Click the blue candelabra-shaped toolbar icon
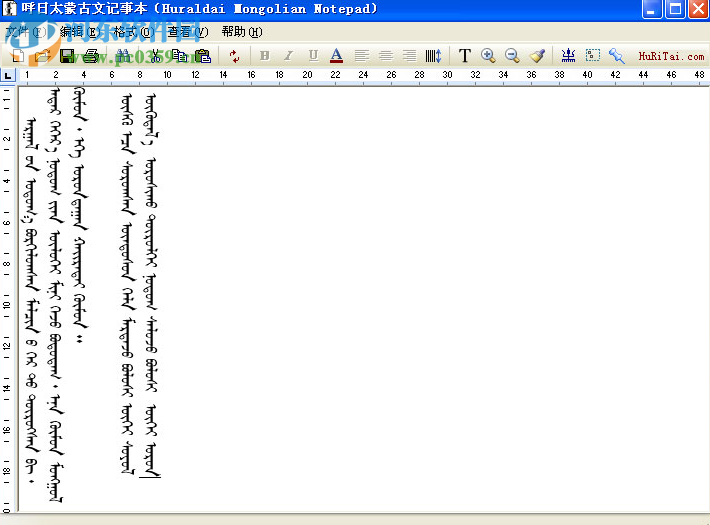 click(568, 56)
